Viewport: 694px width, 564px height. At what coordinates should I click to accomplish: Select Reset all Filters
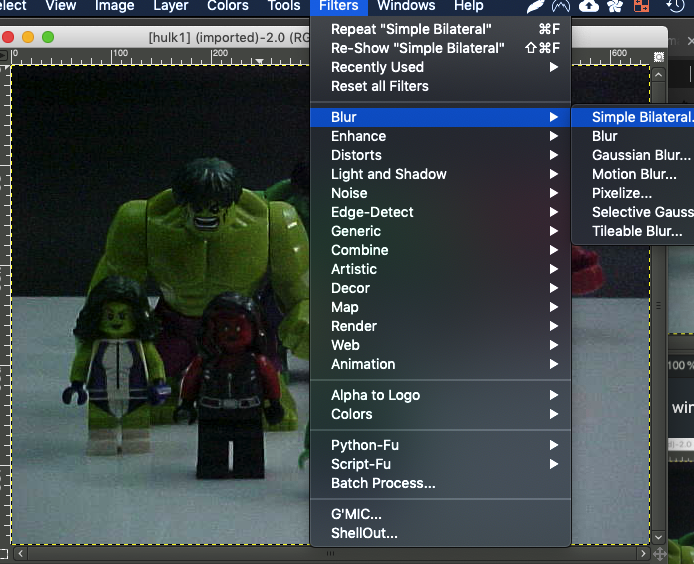click(x=440, y=86)
